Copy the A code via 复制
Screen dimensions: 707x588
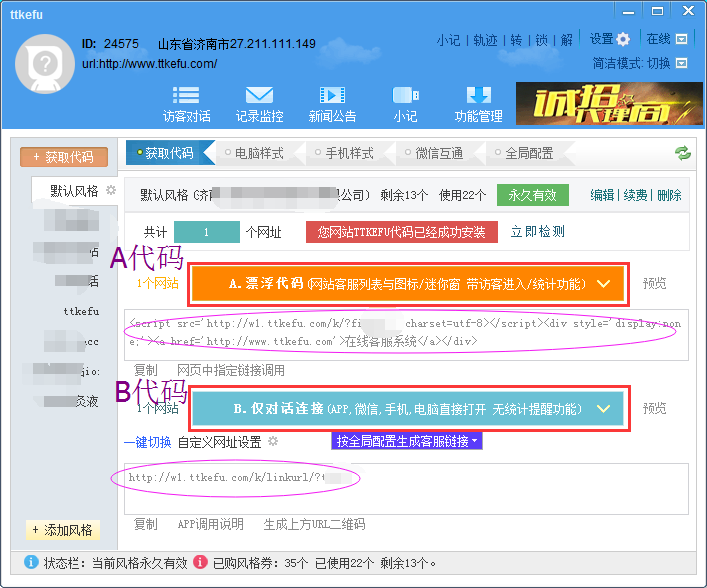click(146, 370)
